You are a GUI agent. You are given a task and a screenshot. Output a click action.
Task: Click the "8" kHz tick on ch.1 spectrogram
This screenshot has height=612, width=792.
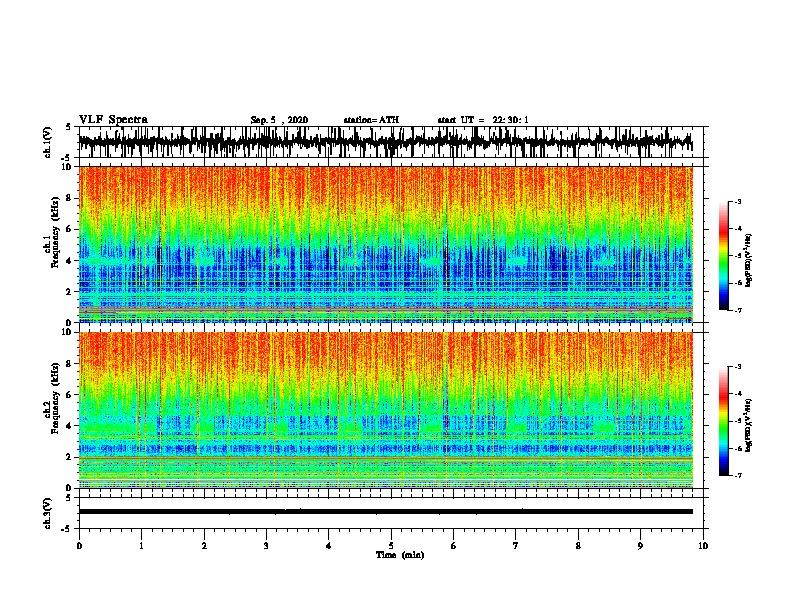click(x=70, y=198)
